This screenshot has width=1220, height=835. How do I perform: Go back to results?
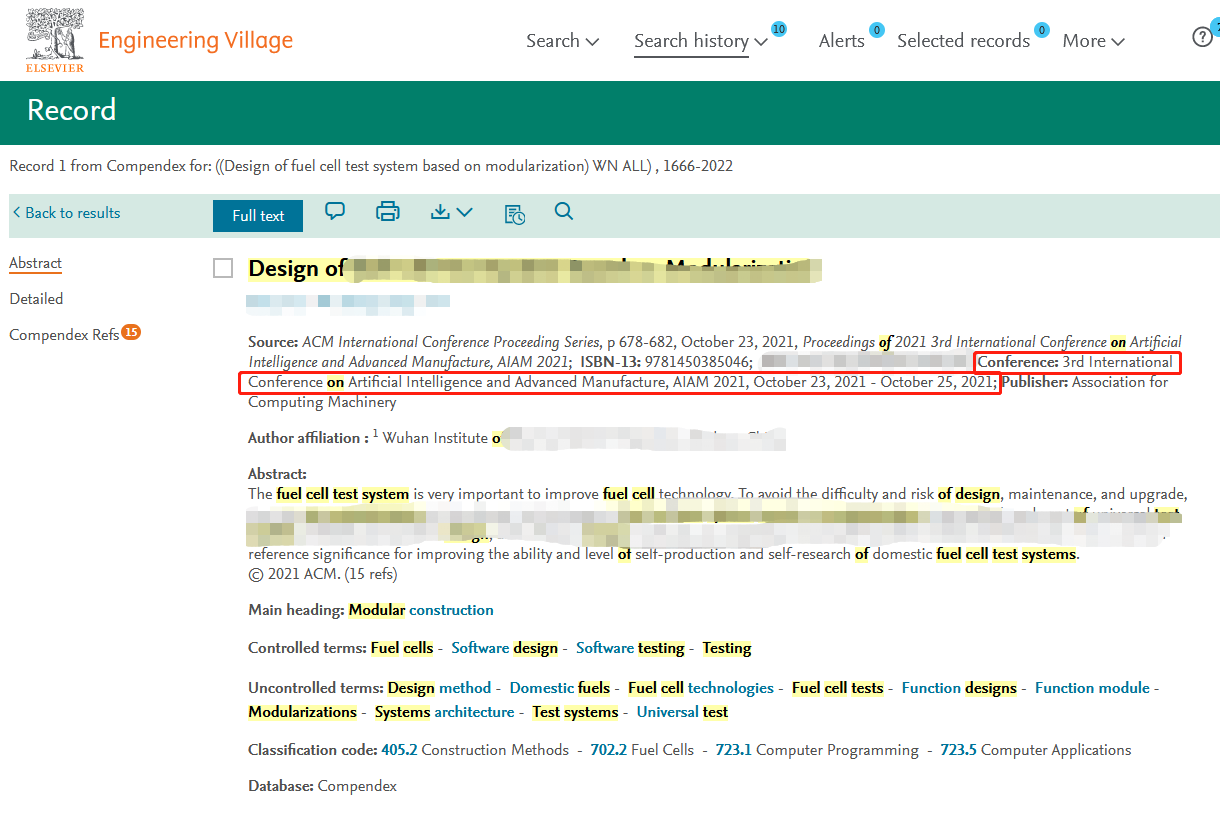66,213
